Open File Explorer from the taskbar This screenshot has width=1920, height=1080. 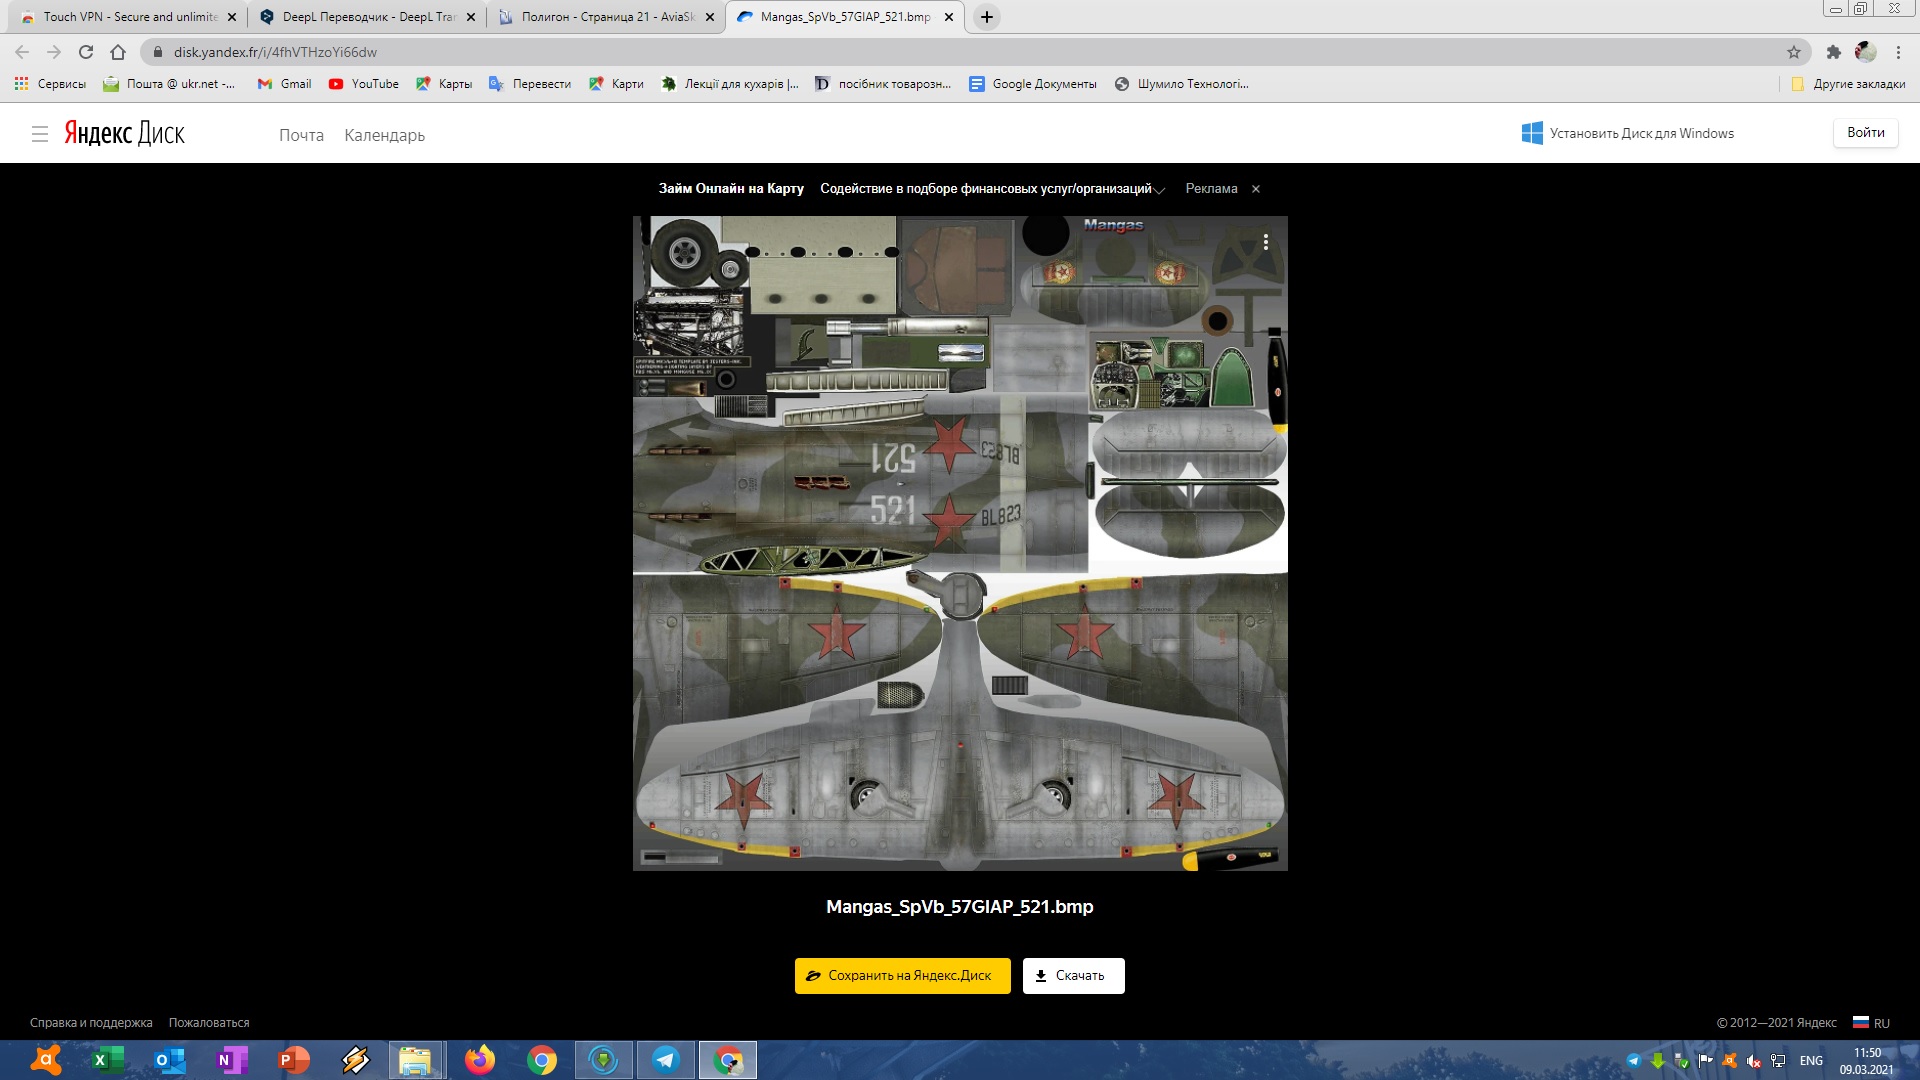pos(417,1060)
